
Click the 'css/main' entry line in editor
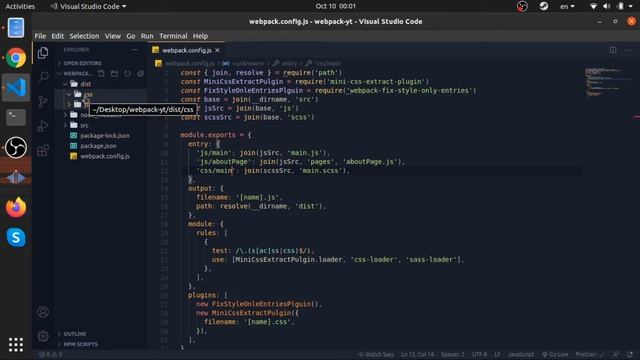273,171
